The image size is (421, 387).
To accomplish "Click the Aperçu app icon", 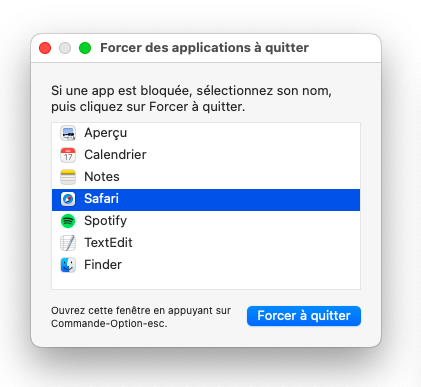I will [68, 133].
